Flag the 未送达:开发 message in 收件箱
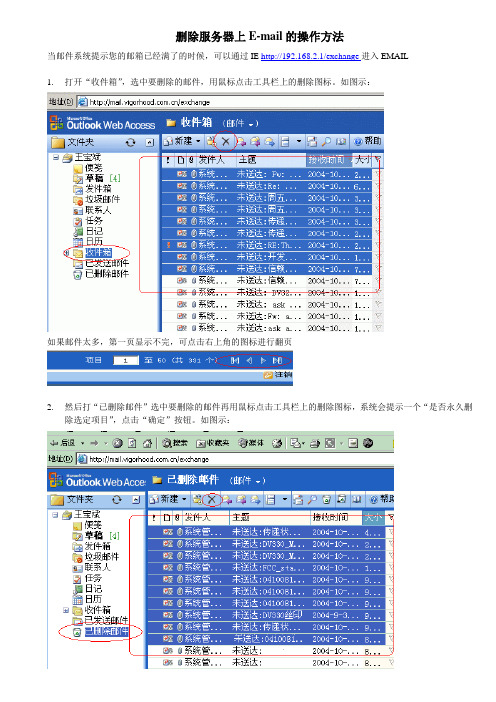This screenshot has height=702, width=496. click(377, 257)
